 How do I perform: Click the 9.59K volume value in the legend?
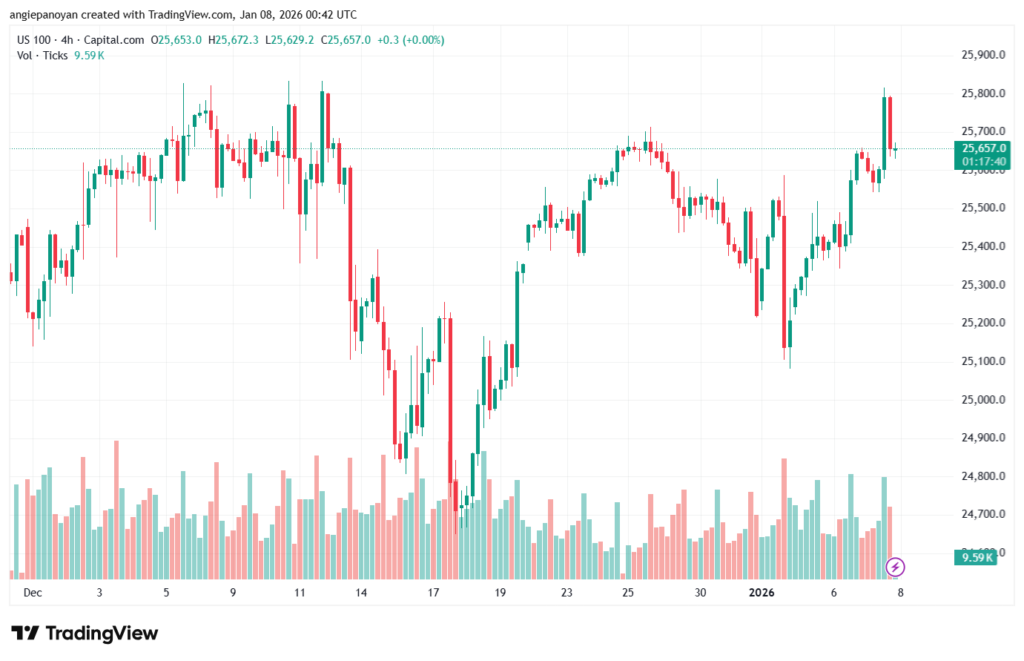(x=89, y=55)
